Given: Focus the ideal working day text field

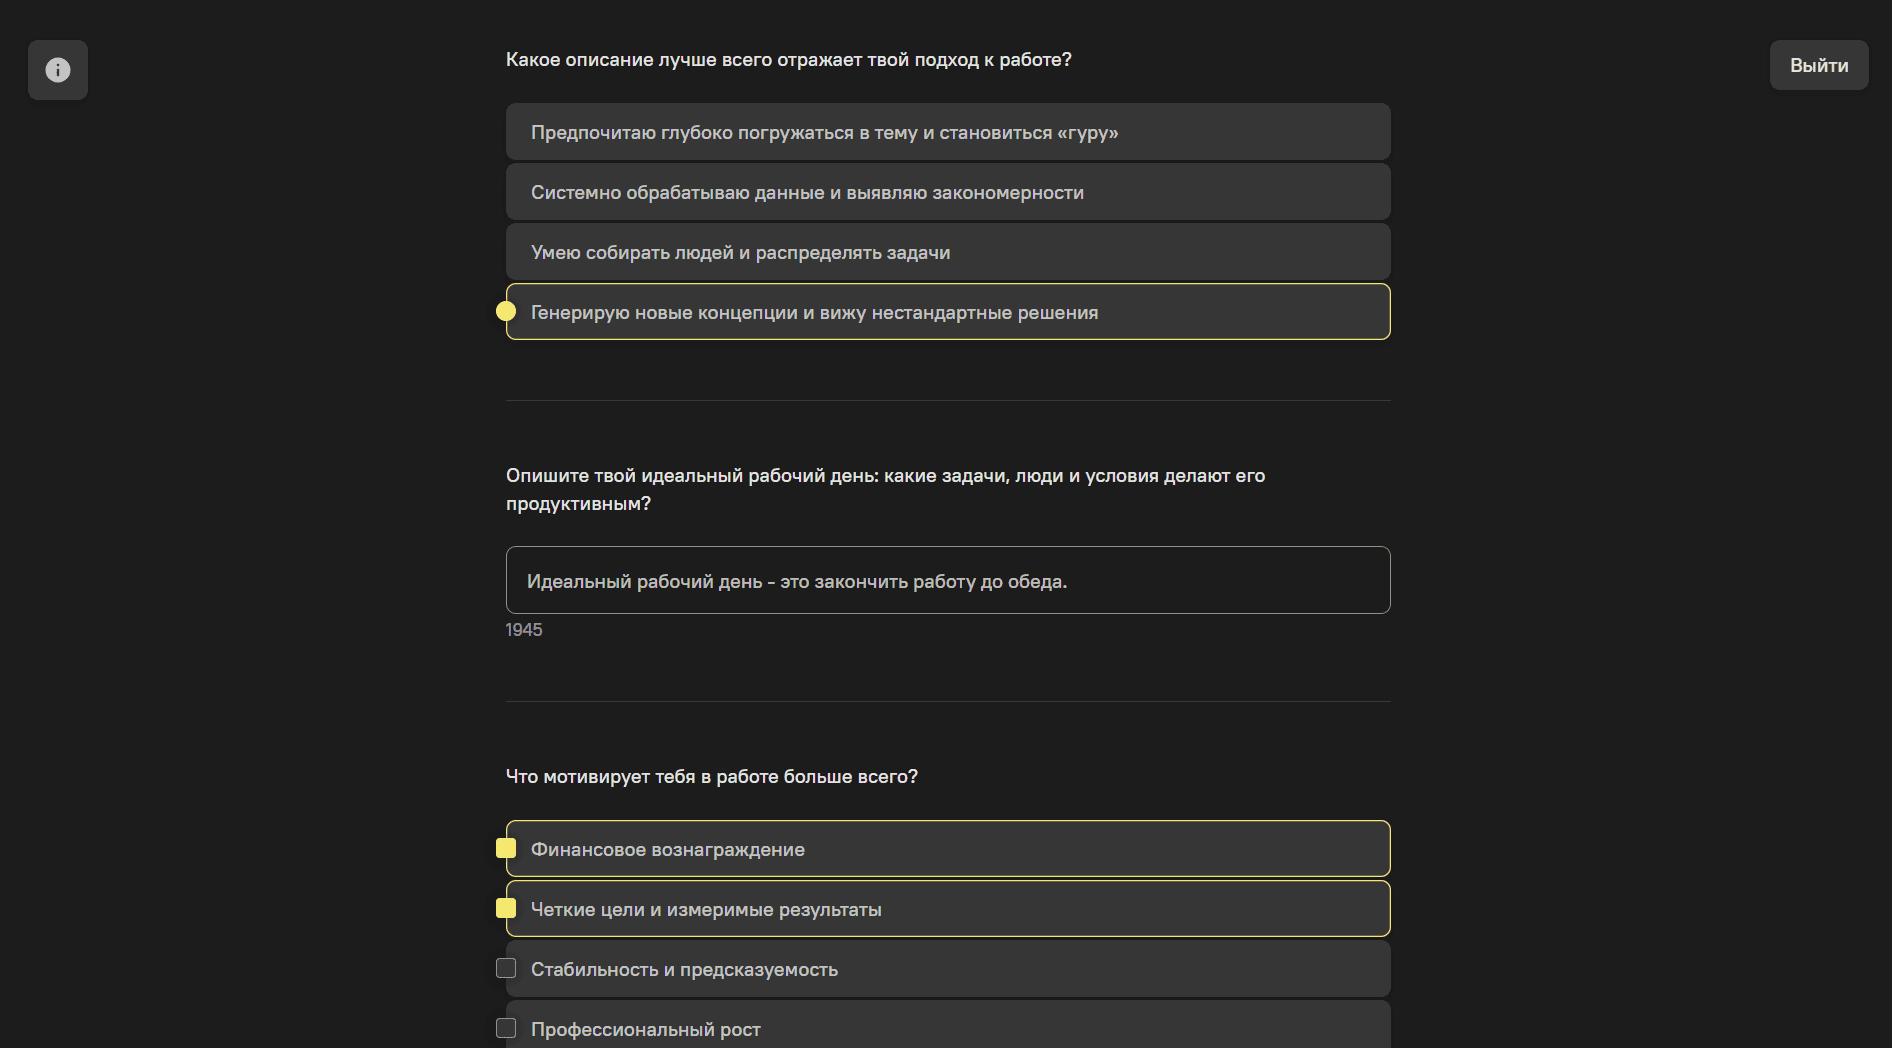Looking at the screenshot, I should [947, 581].
